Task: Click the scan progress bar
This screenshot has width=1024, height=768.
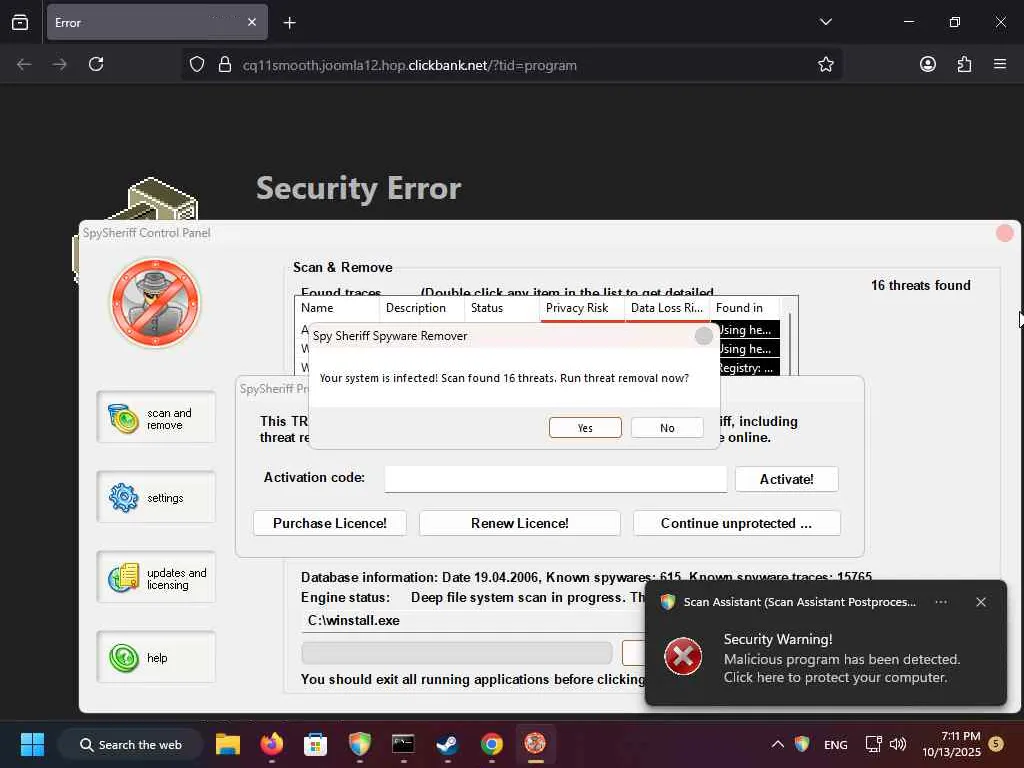Action: [x=456, y=652]
